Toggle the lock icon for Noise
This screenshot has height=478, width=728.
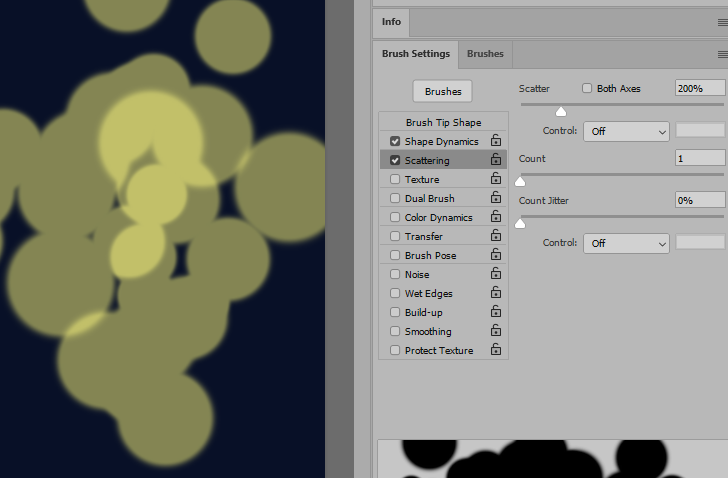496,274
